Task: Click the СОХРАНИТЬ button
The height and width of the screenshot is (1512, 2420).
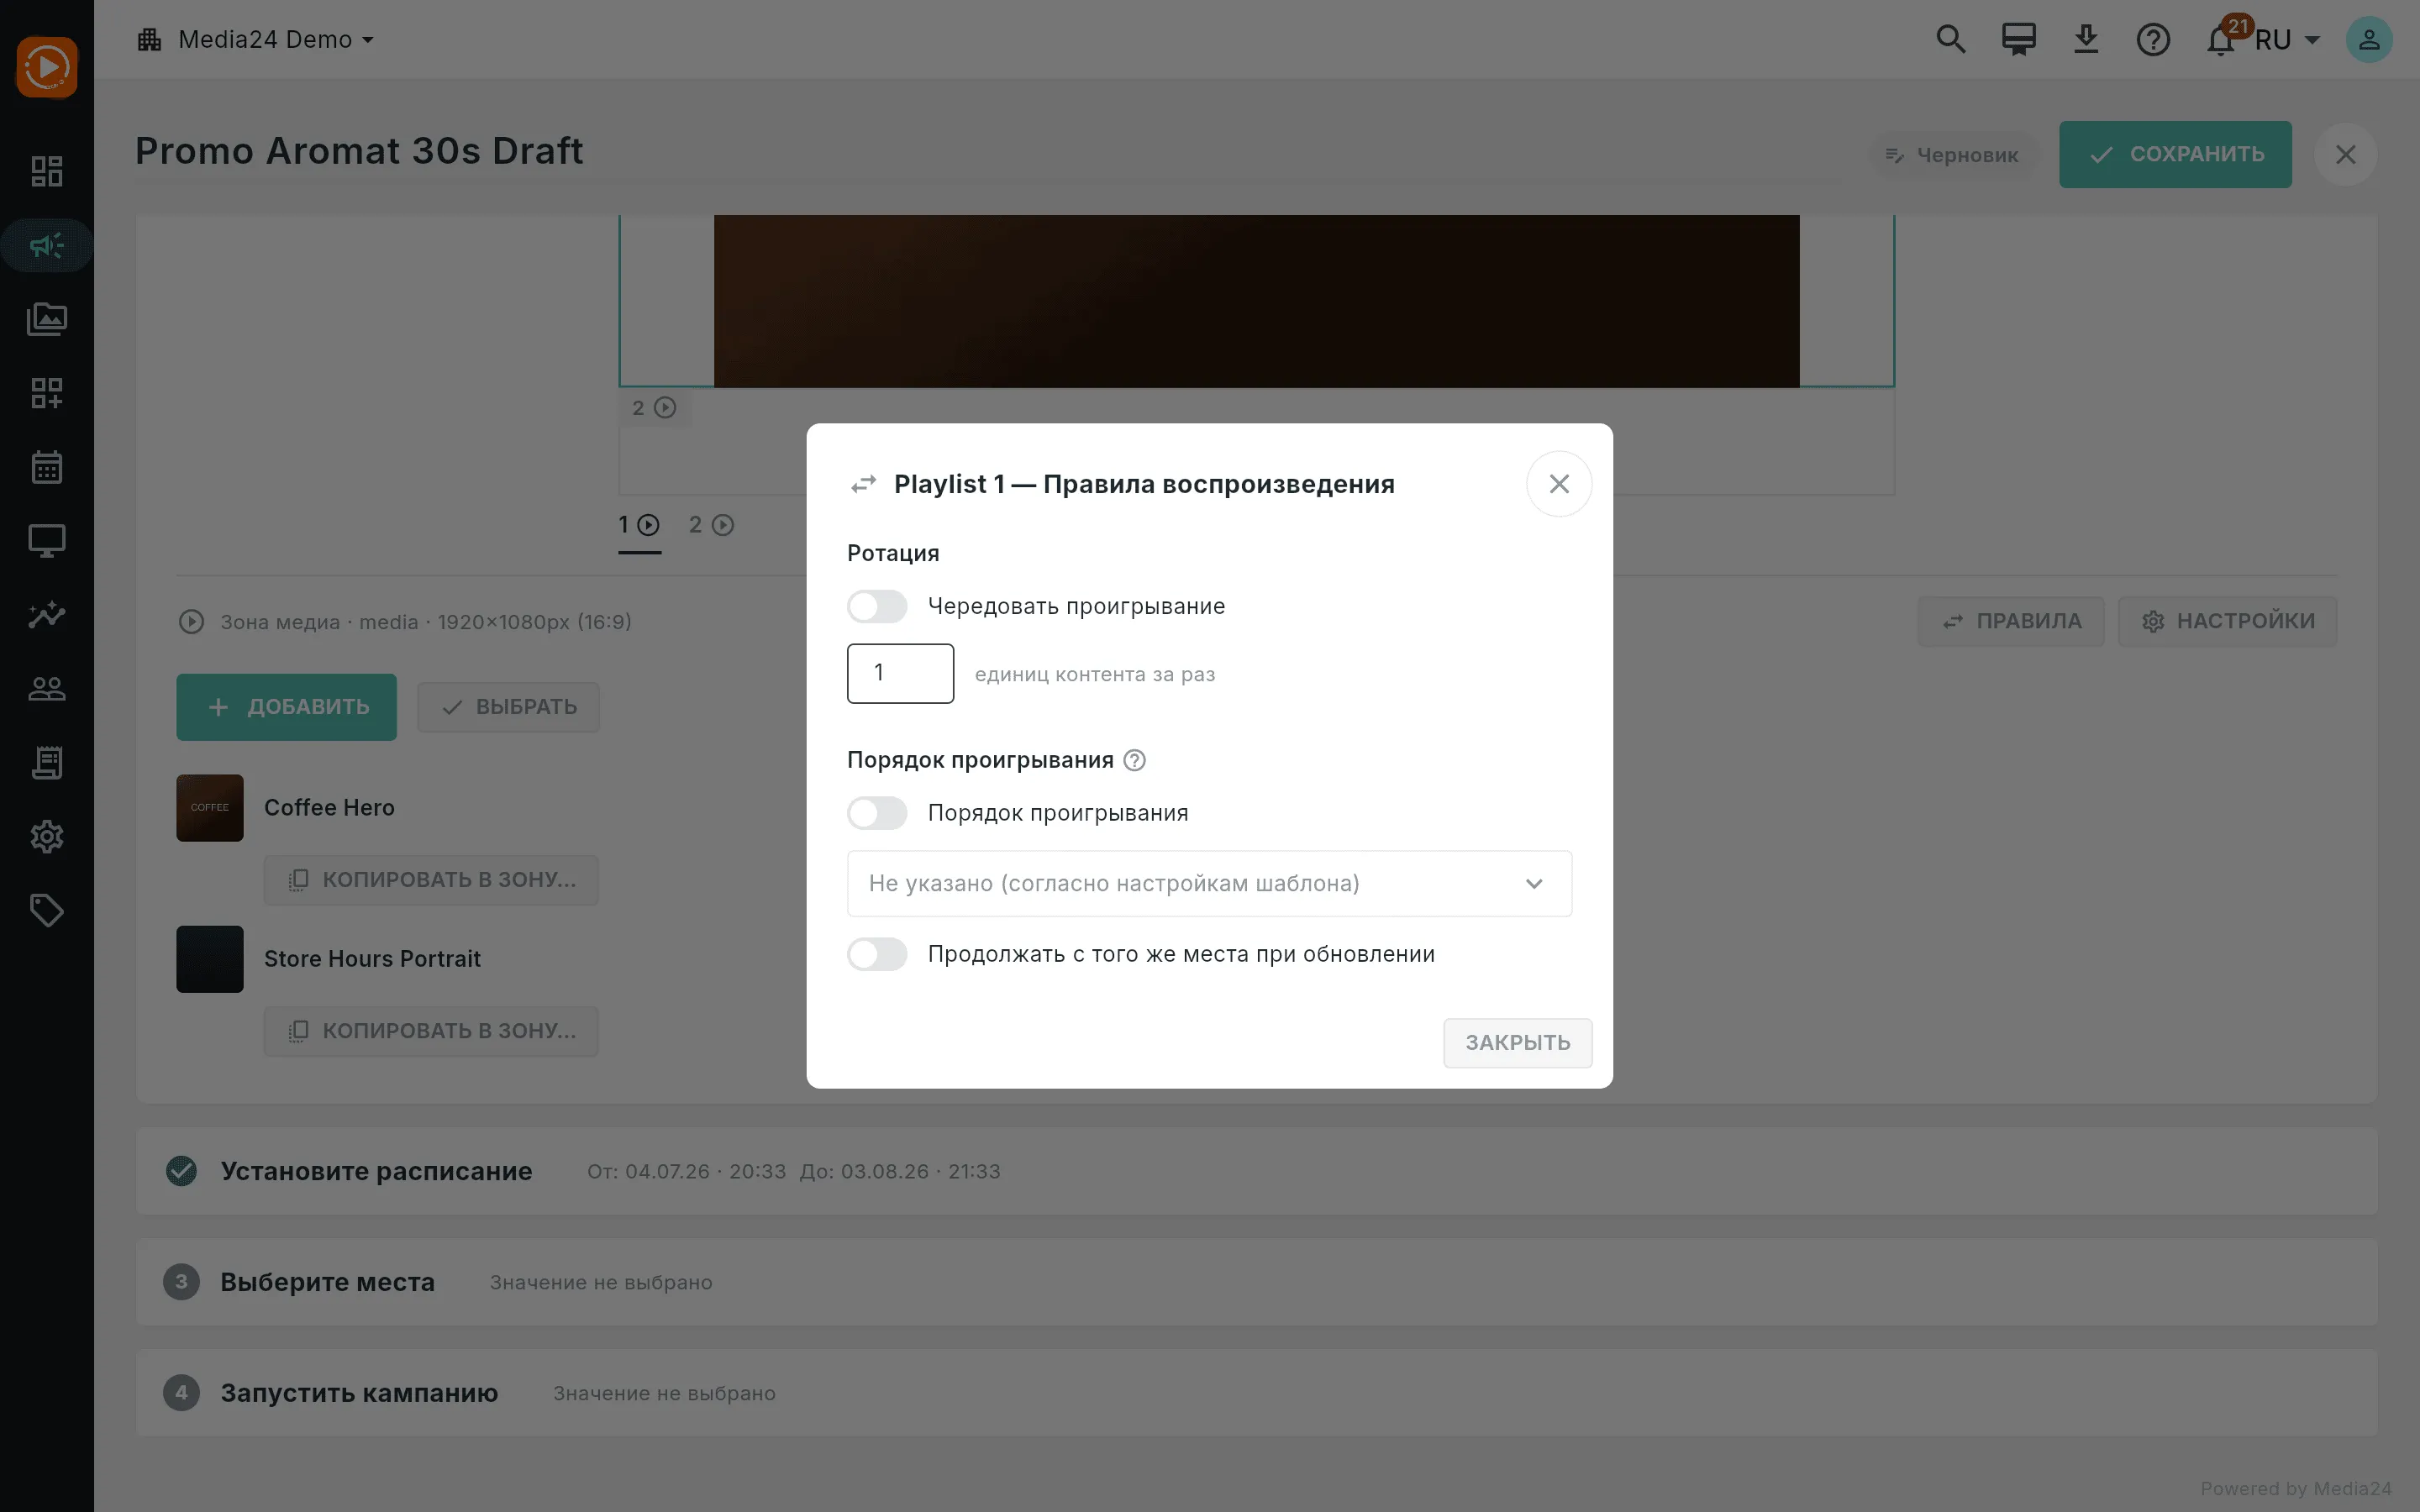Action: tap(2175, 154)
